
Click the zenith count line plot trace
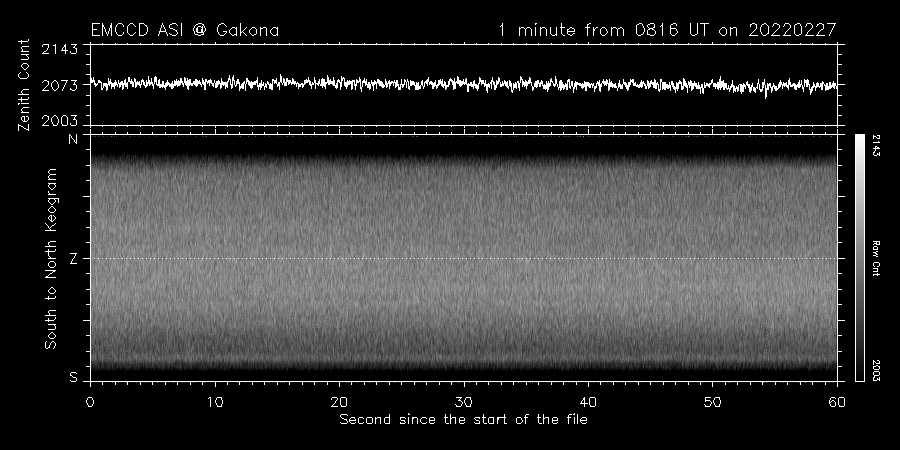coord(463,84)
